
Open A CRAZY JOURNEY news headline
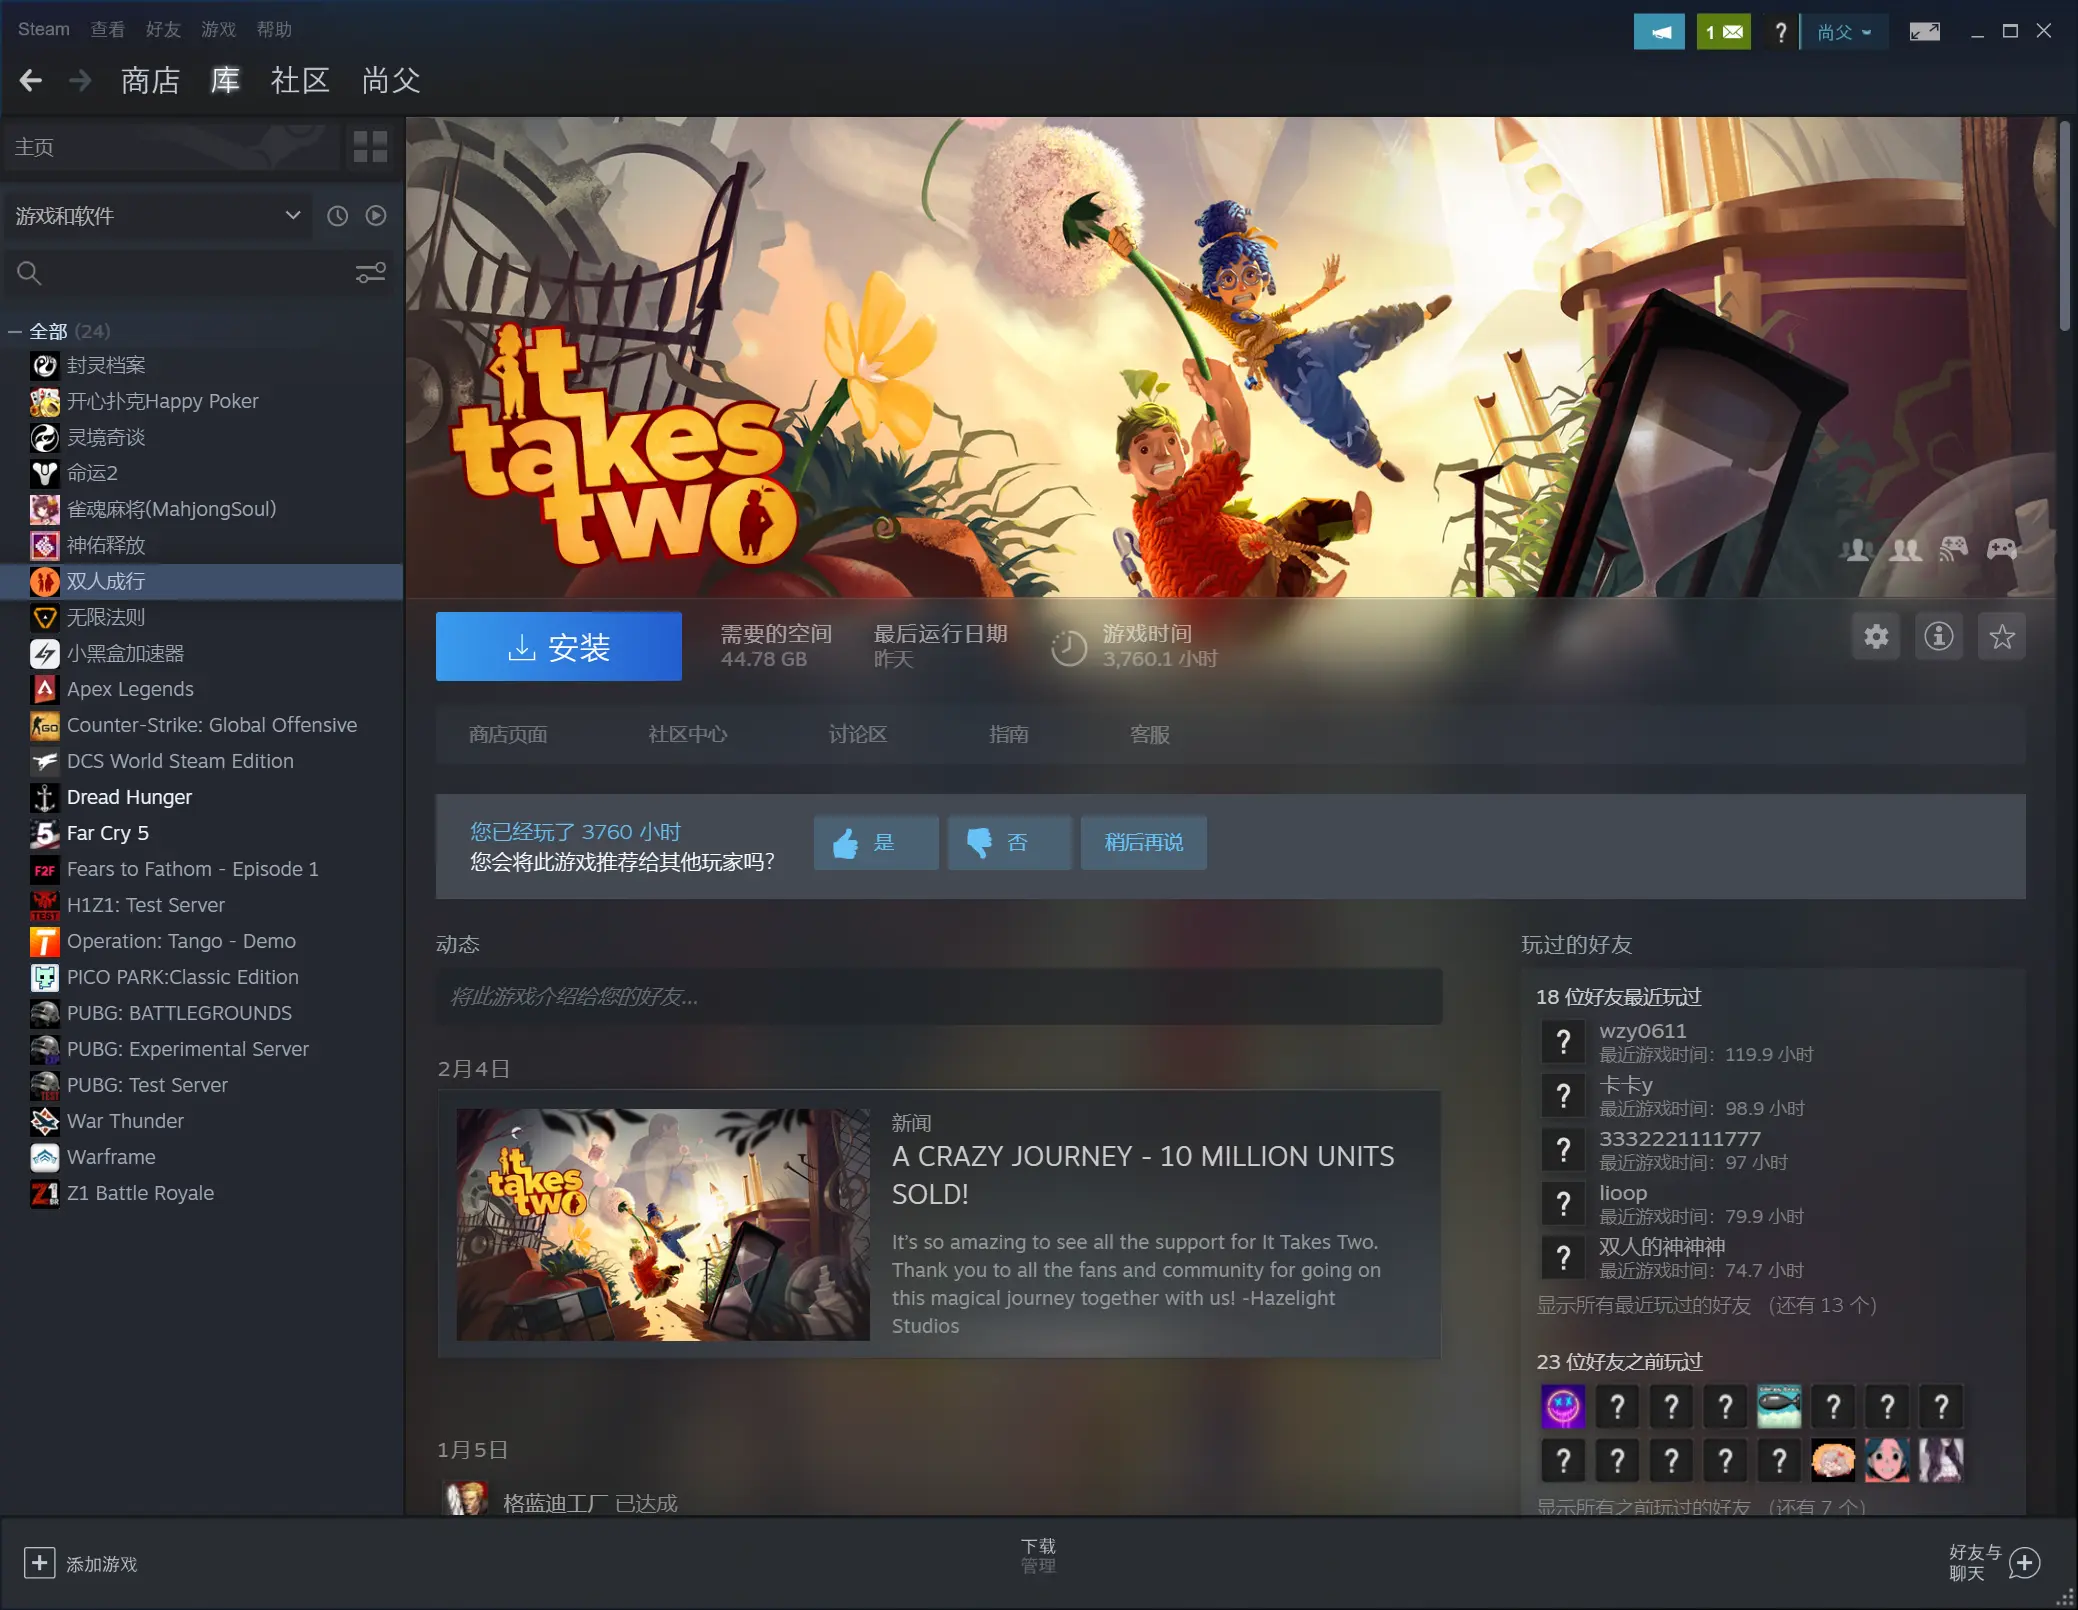click(1143, 1175)
